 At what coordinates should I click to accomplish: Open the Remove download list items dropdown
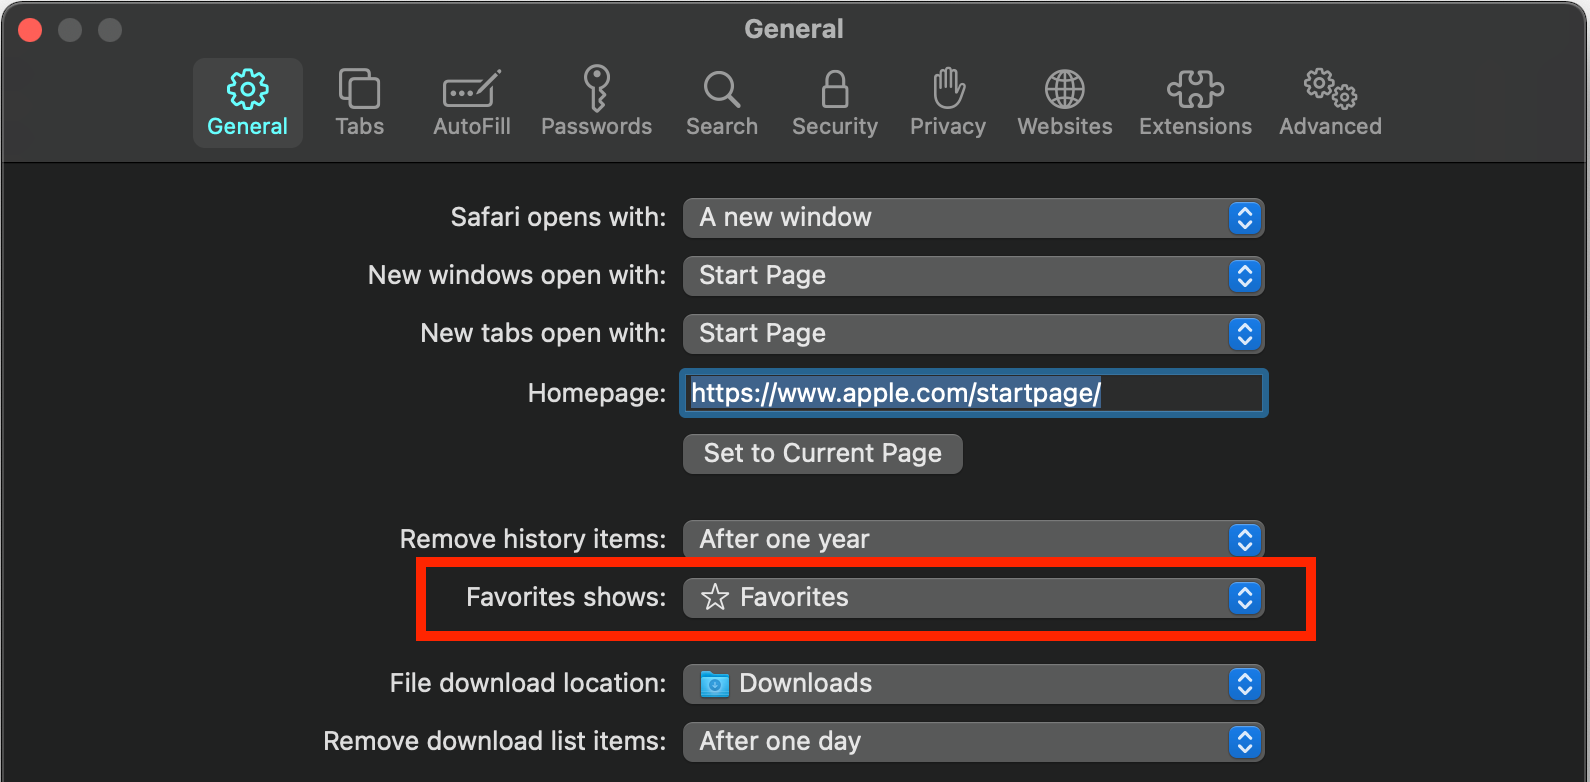click(973, 742)
